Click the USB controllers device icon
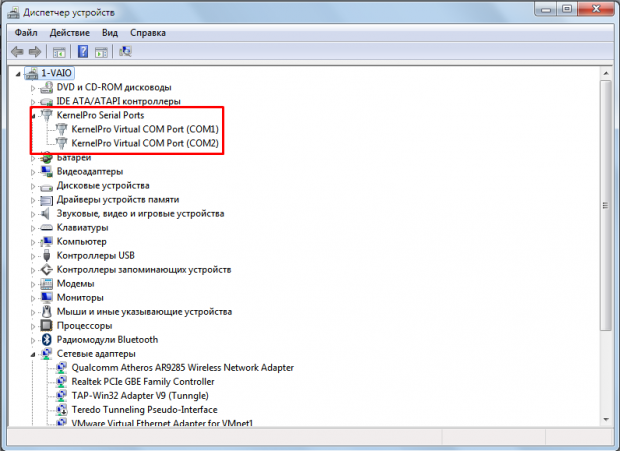 click(46, 255)
